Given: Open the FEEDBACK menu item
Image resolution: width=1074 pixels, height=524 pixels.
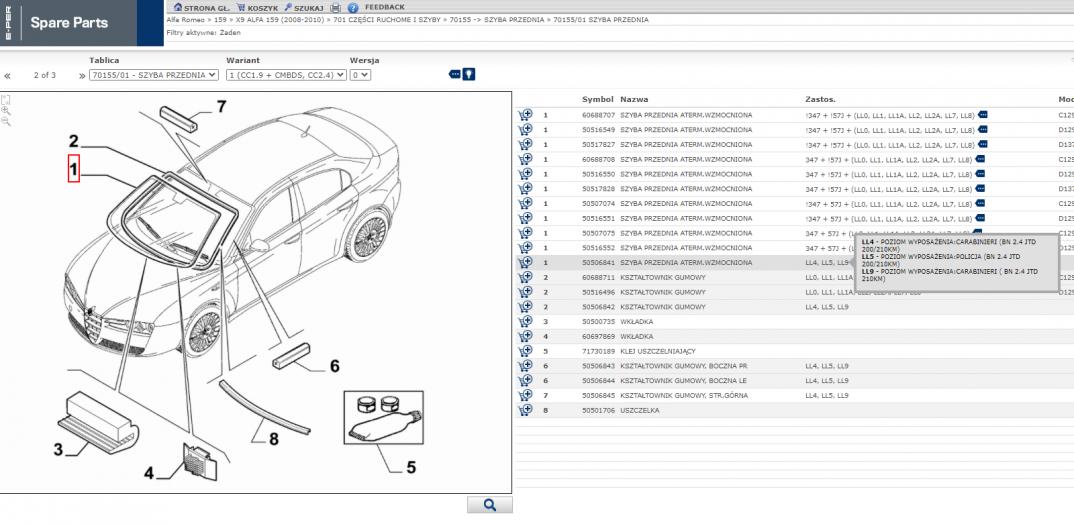Looking at the screenshot, I should [x=384, y=8].
